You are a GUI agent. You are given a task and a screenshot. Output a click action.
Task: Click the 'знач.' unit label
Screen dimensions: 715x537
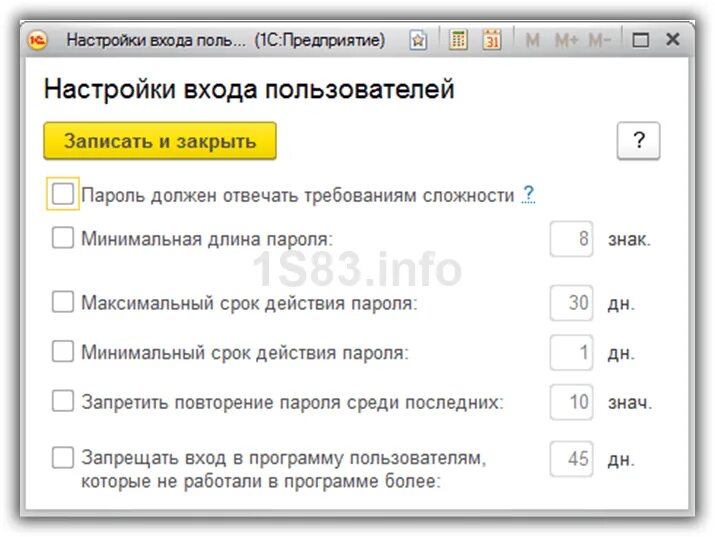(630, 403)
